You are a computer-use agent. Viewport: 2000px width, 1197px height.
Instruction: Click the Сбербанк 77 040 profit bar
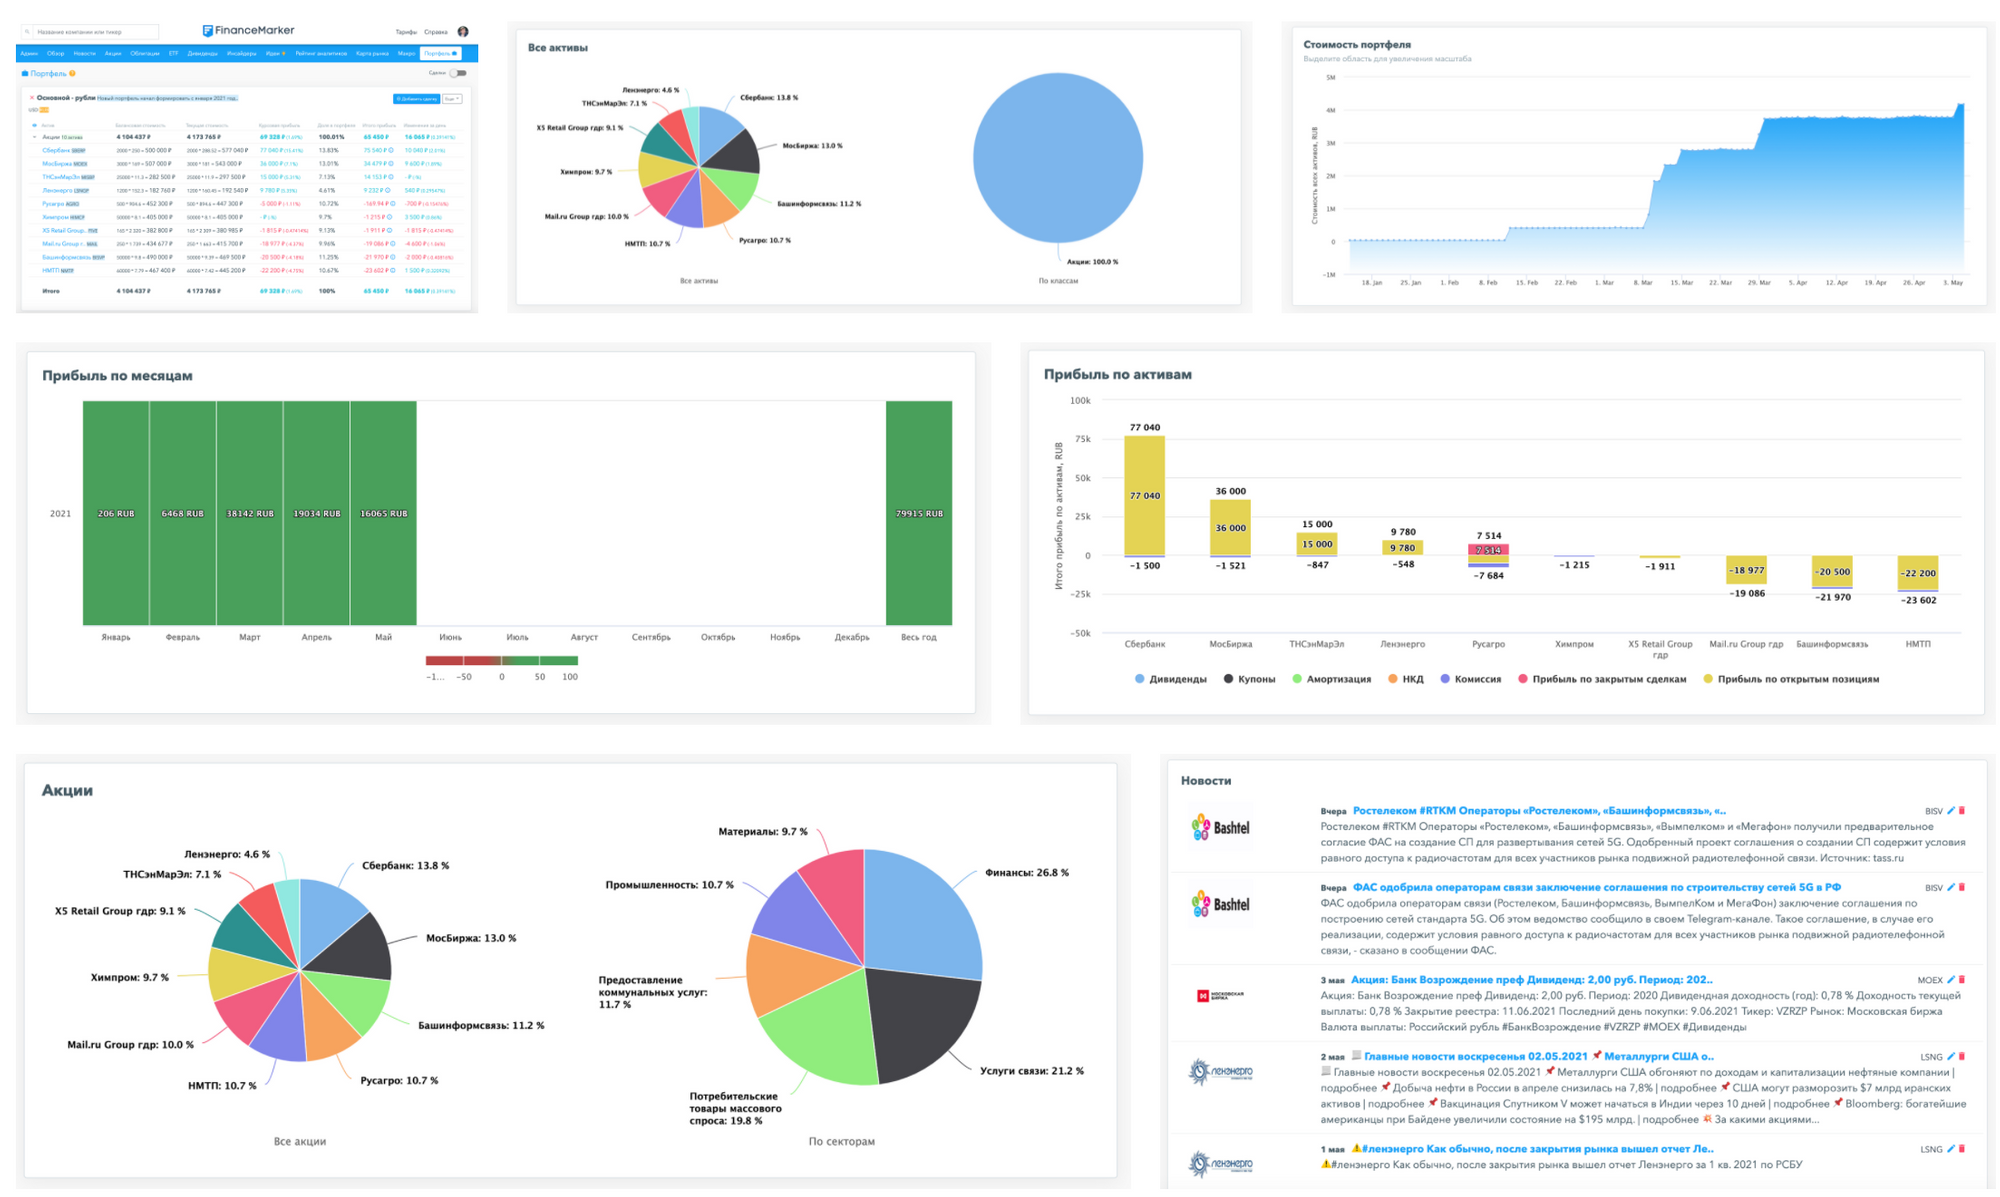click(1145, 496)
